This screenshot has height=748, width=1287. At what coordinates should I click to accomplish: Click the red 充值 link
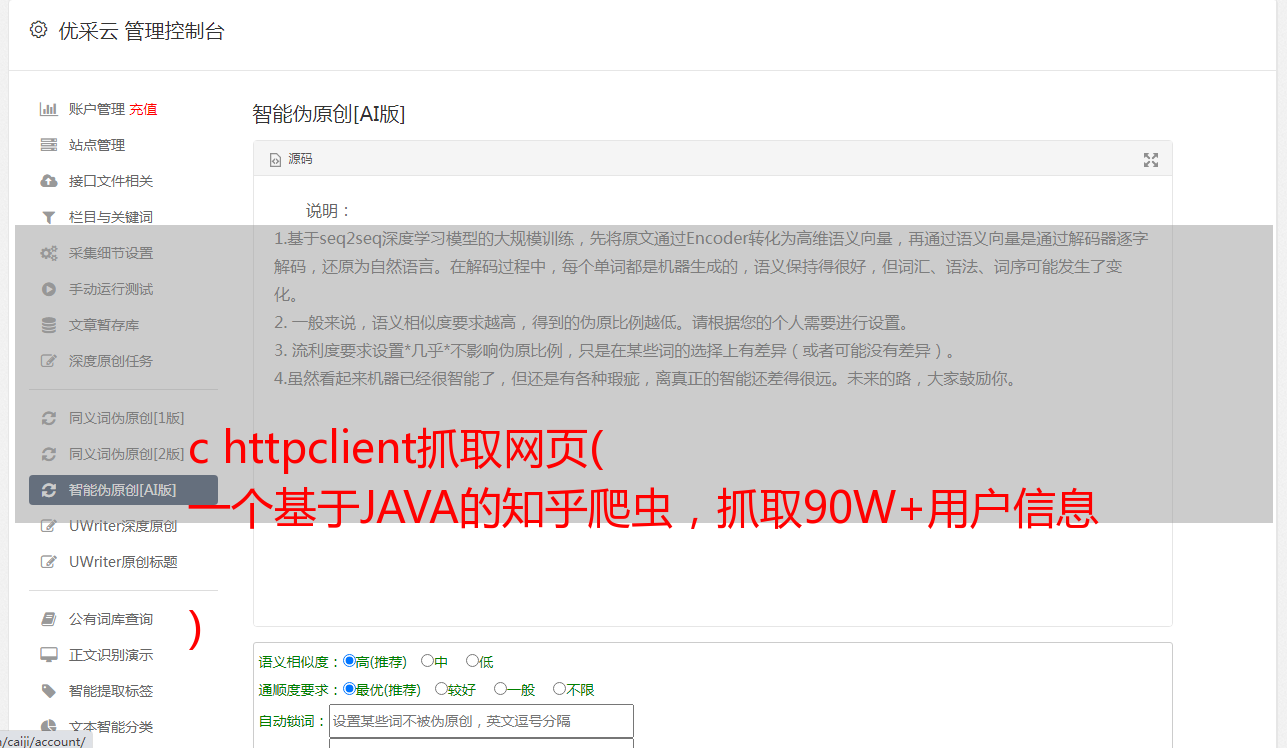(143, 109)
